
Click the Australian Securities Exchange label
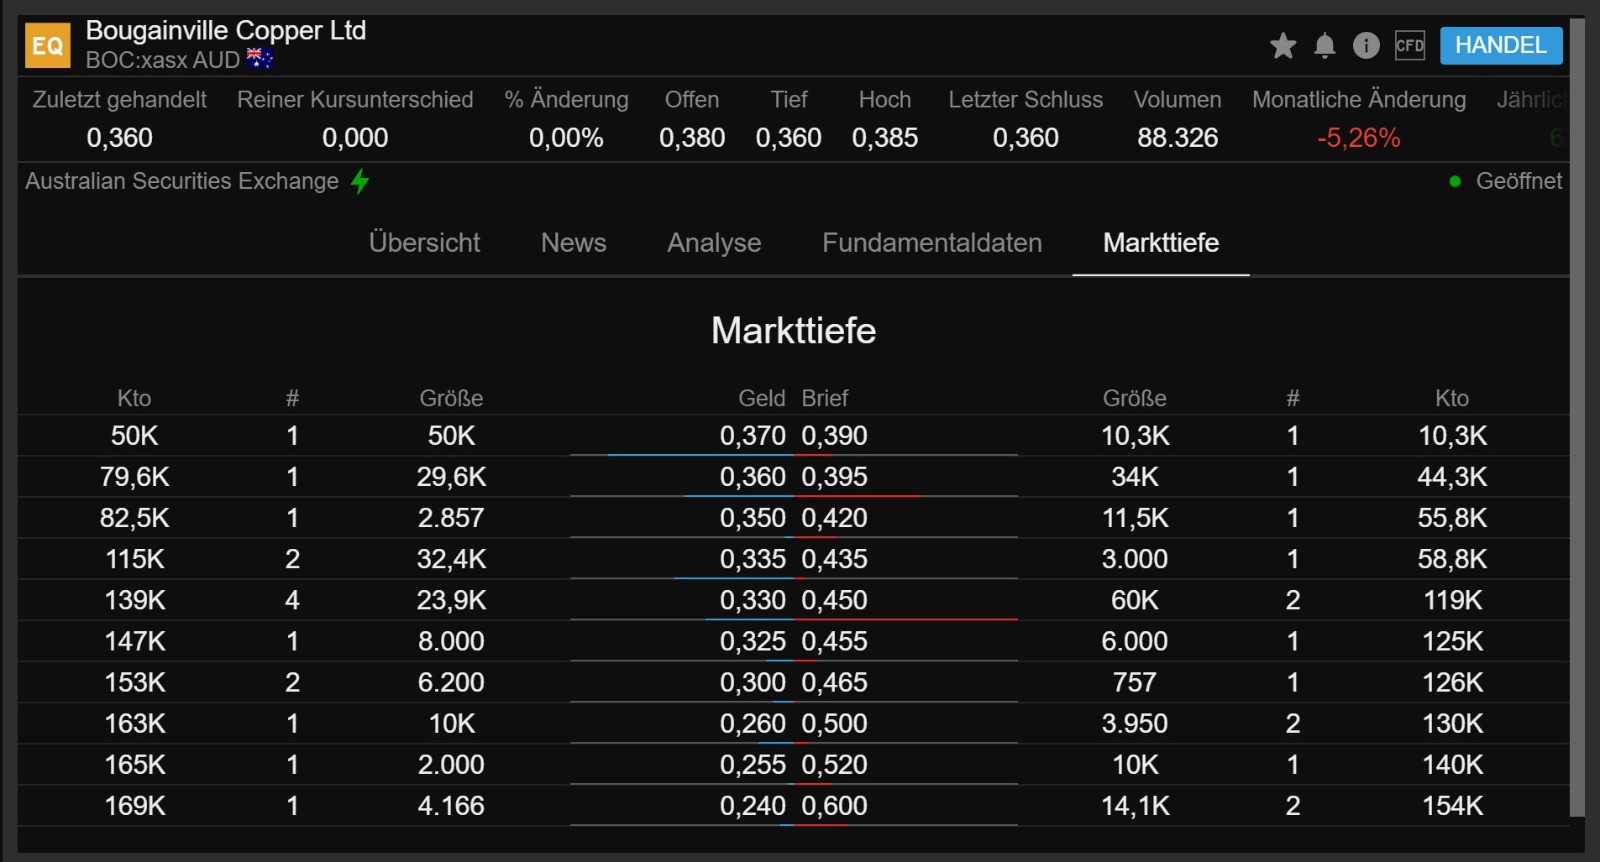(182, 181)
